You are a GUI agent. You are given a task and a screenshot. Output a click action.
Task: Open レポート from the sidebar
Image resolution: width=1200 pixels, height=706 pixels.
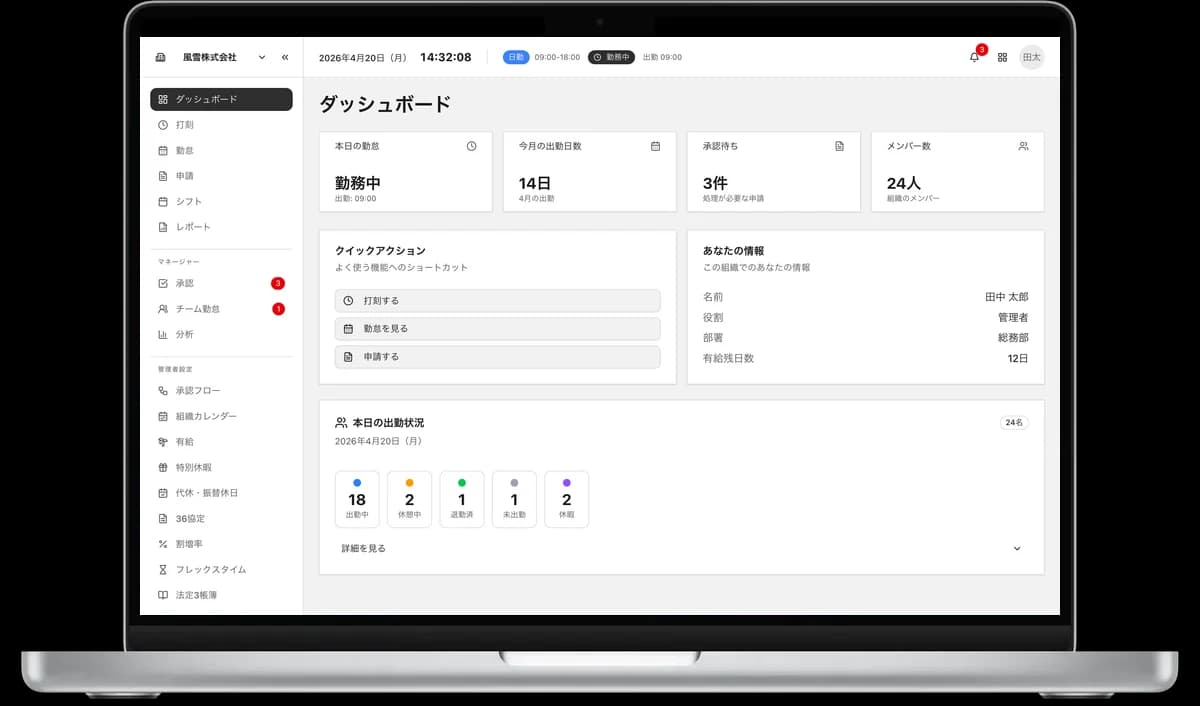[x=221, y=227]
